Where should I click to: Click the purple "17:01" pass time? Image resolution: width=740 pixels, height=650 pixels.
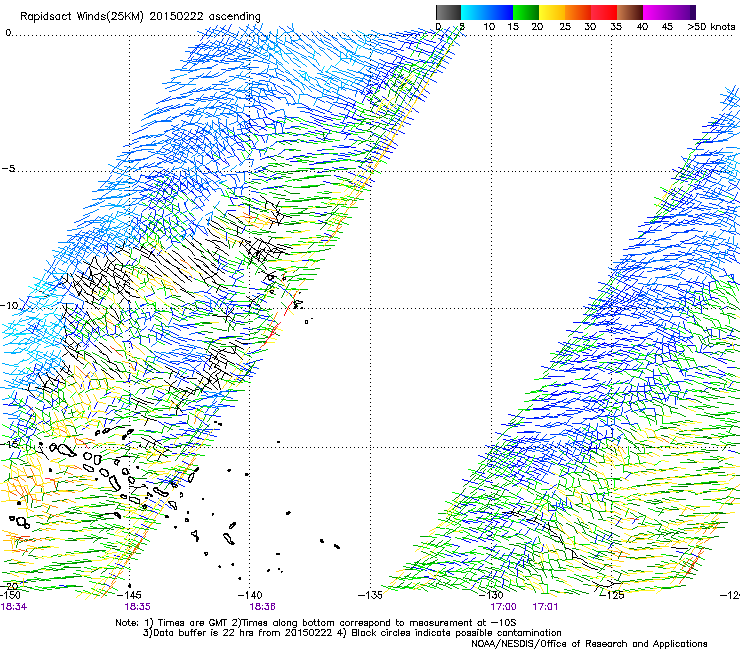[x=545, y=607]
